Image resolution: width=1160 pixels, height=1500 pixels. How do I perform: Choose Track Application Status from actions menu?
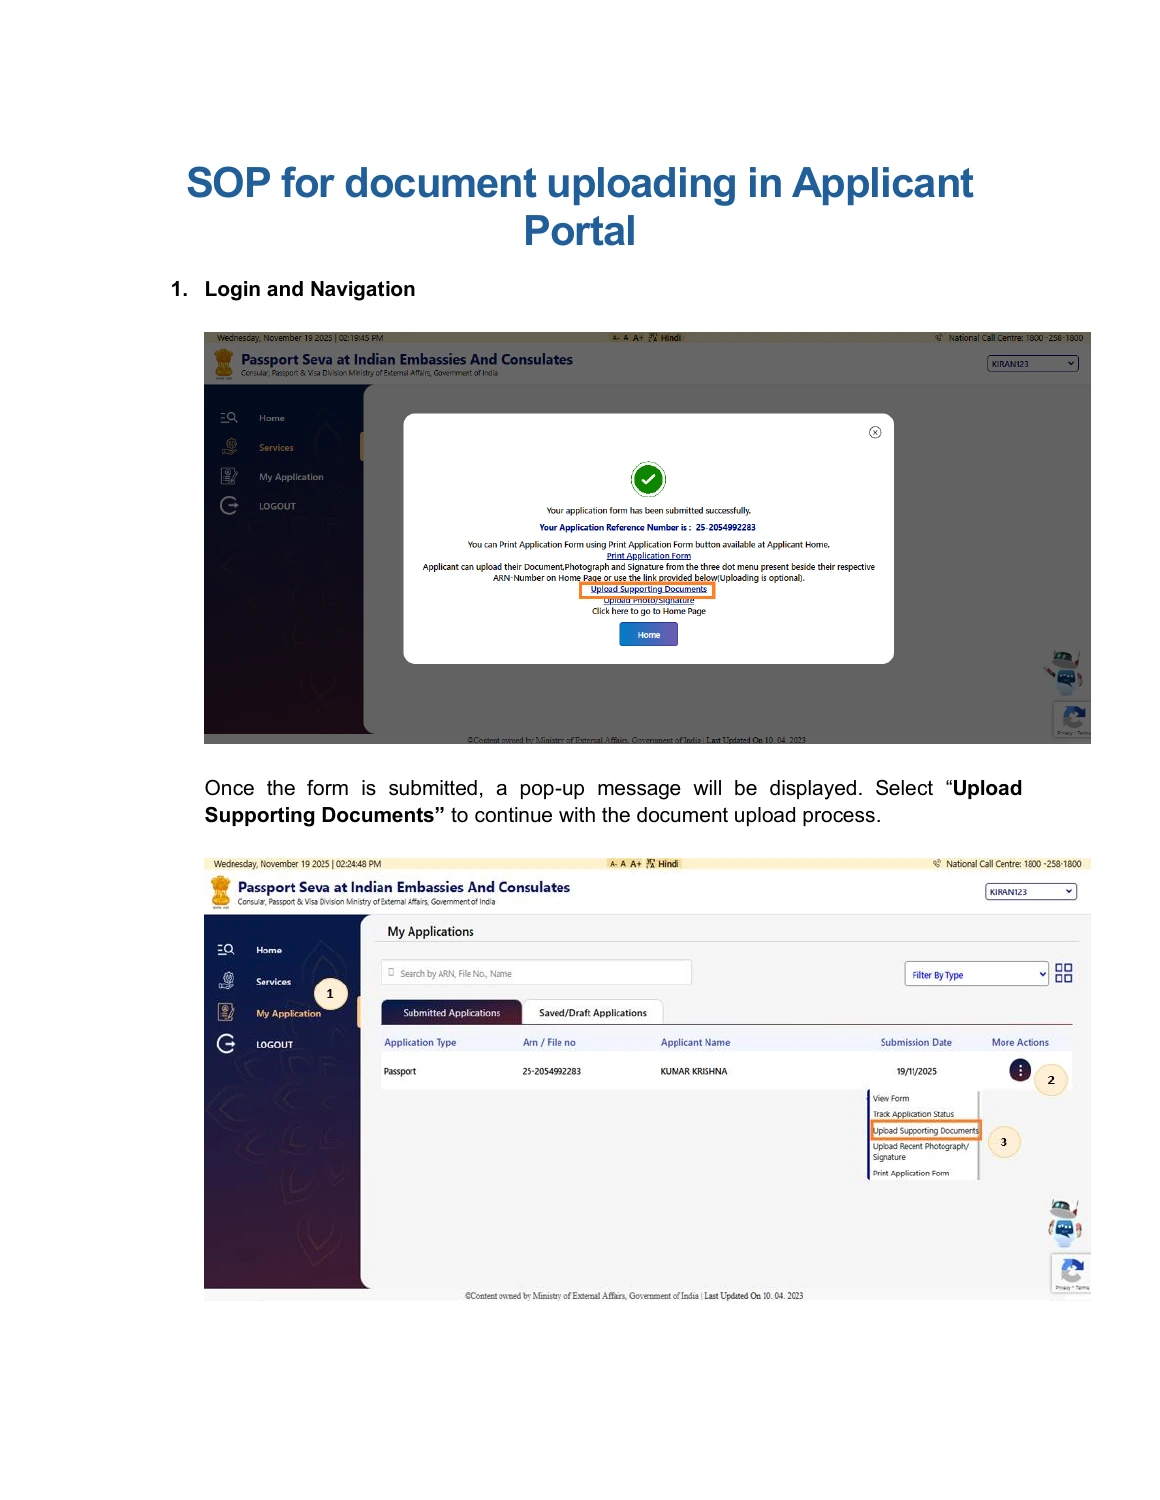point(913,1114)
